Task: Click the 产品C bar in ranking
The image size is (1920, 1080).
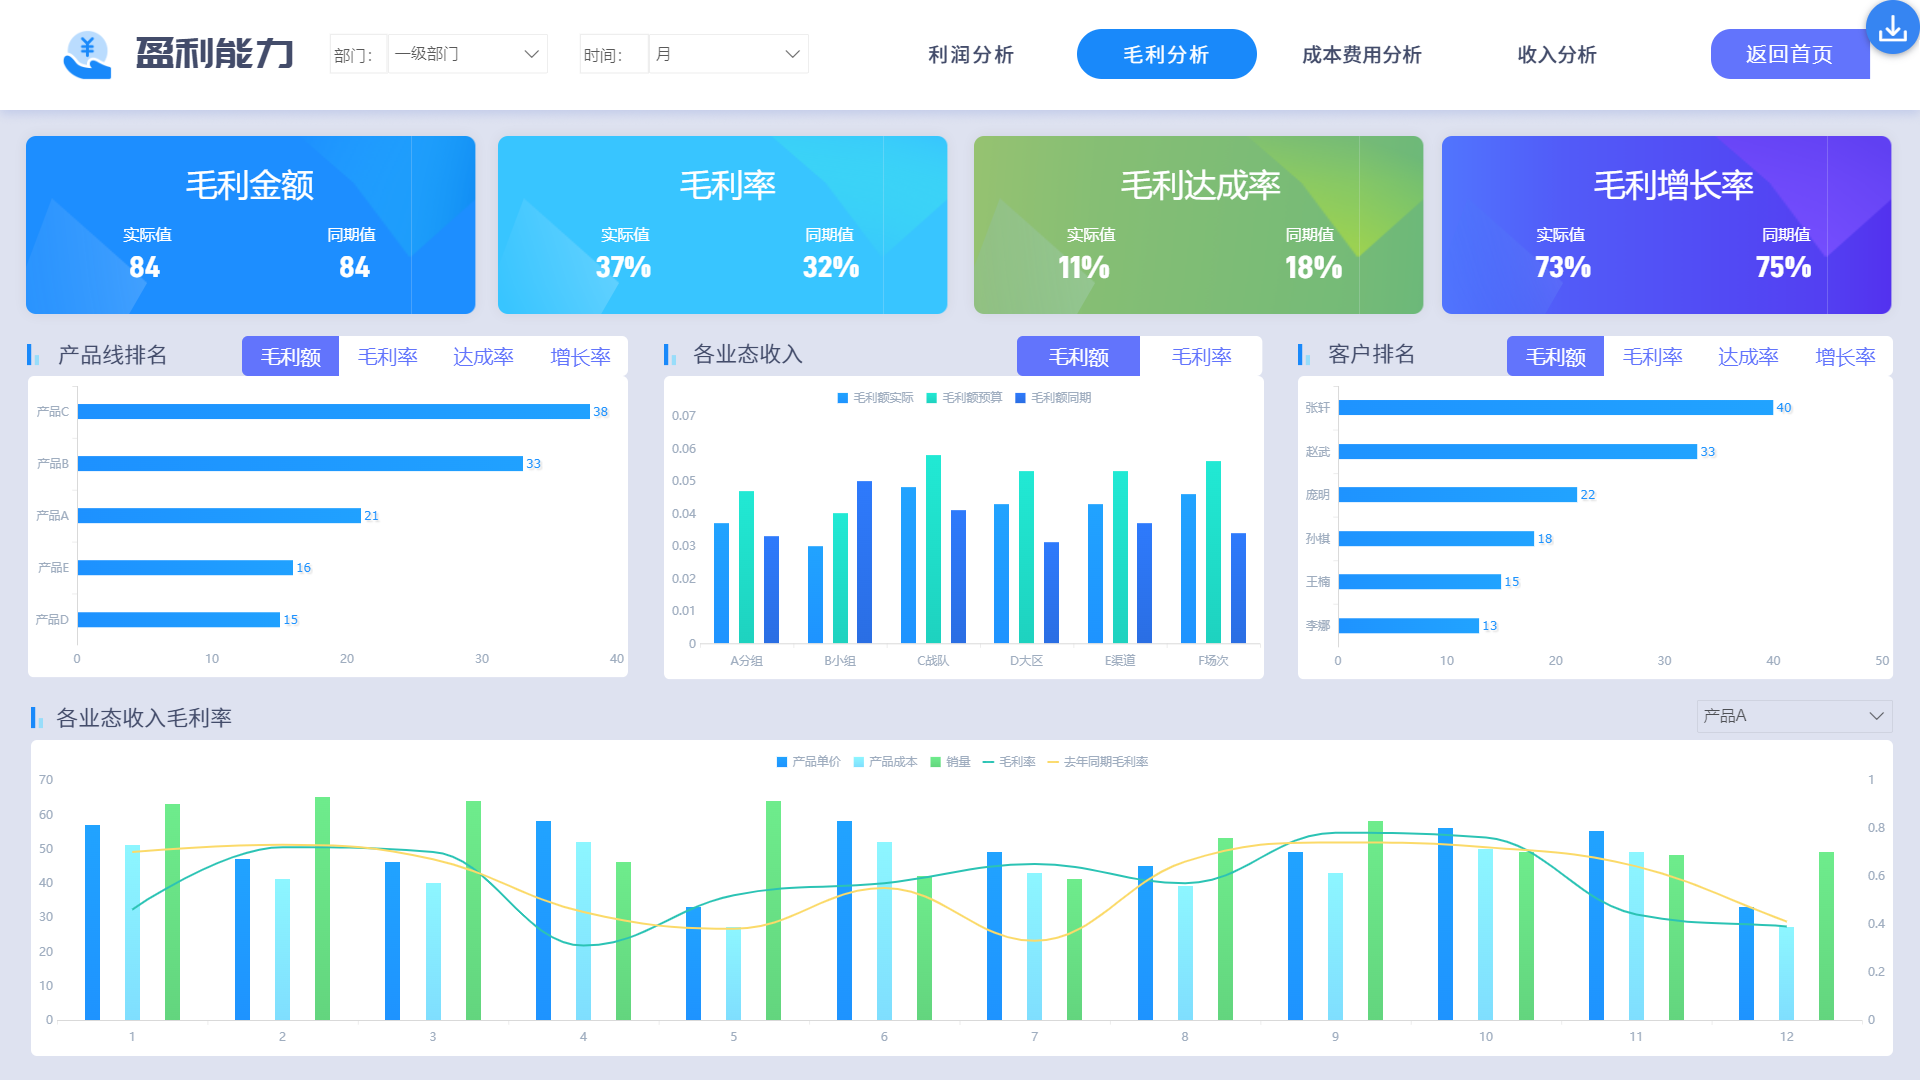Action: (x=333, y=412)
